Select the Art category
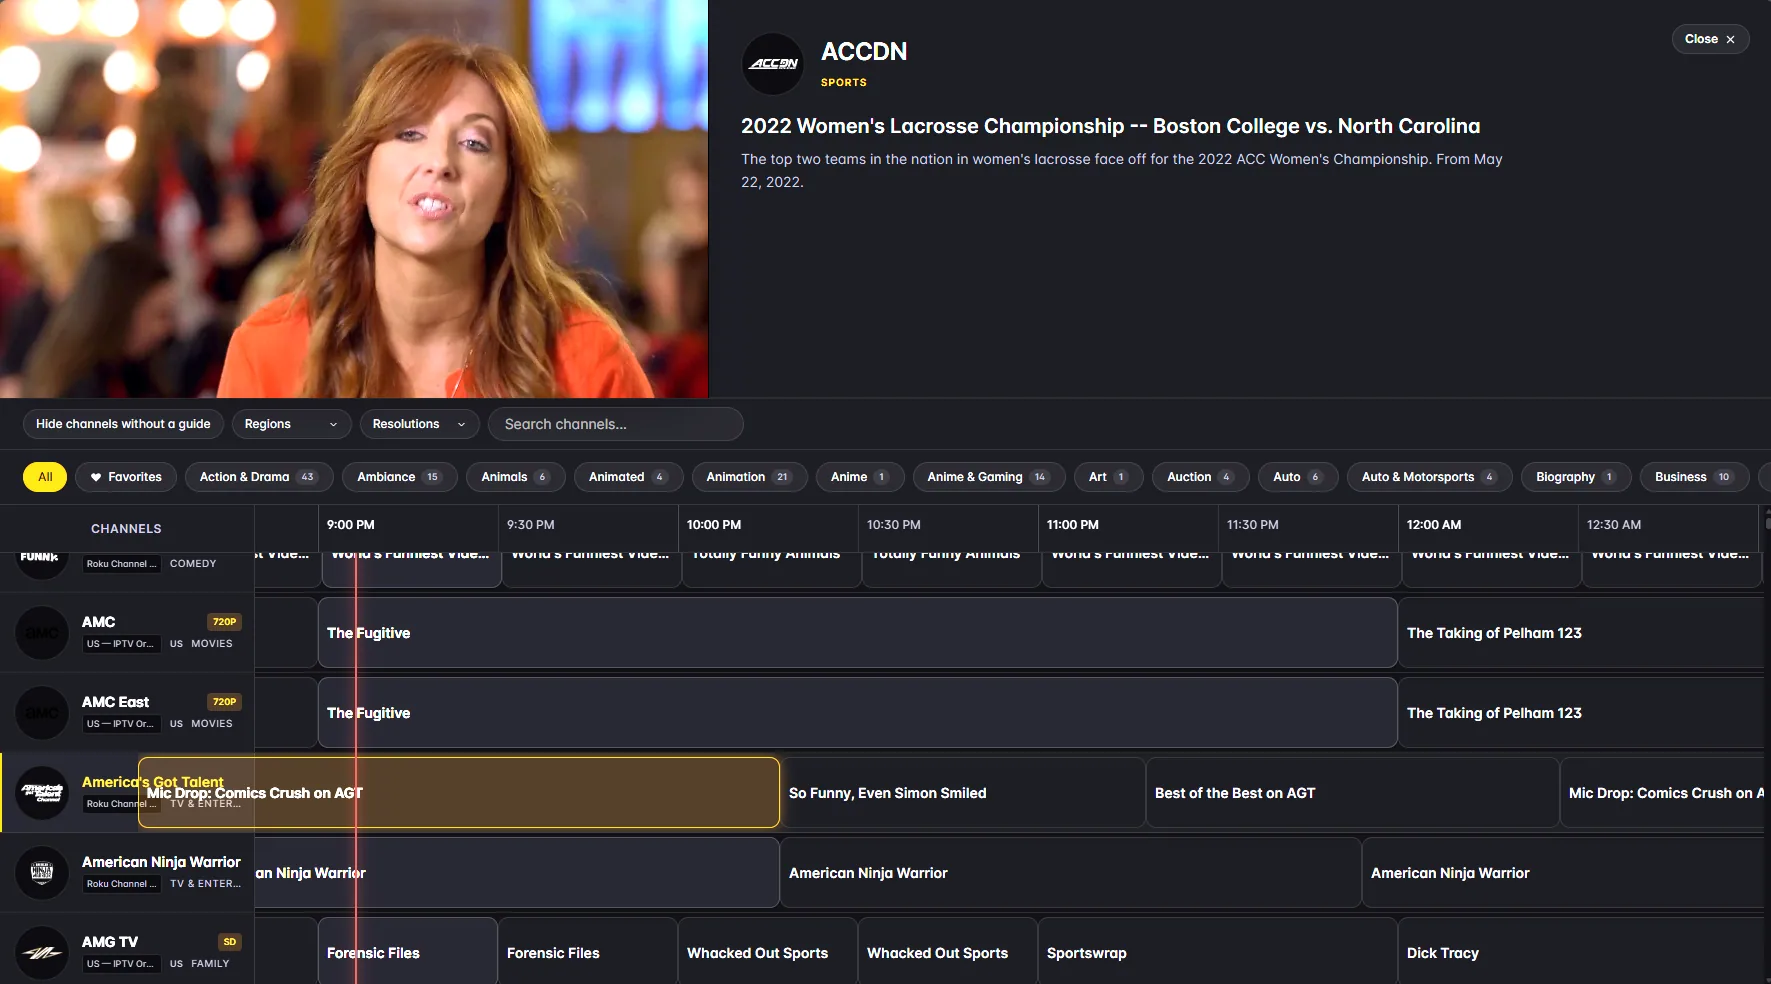This screenshot has width=1771, height=984. (1108, 477)
